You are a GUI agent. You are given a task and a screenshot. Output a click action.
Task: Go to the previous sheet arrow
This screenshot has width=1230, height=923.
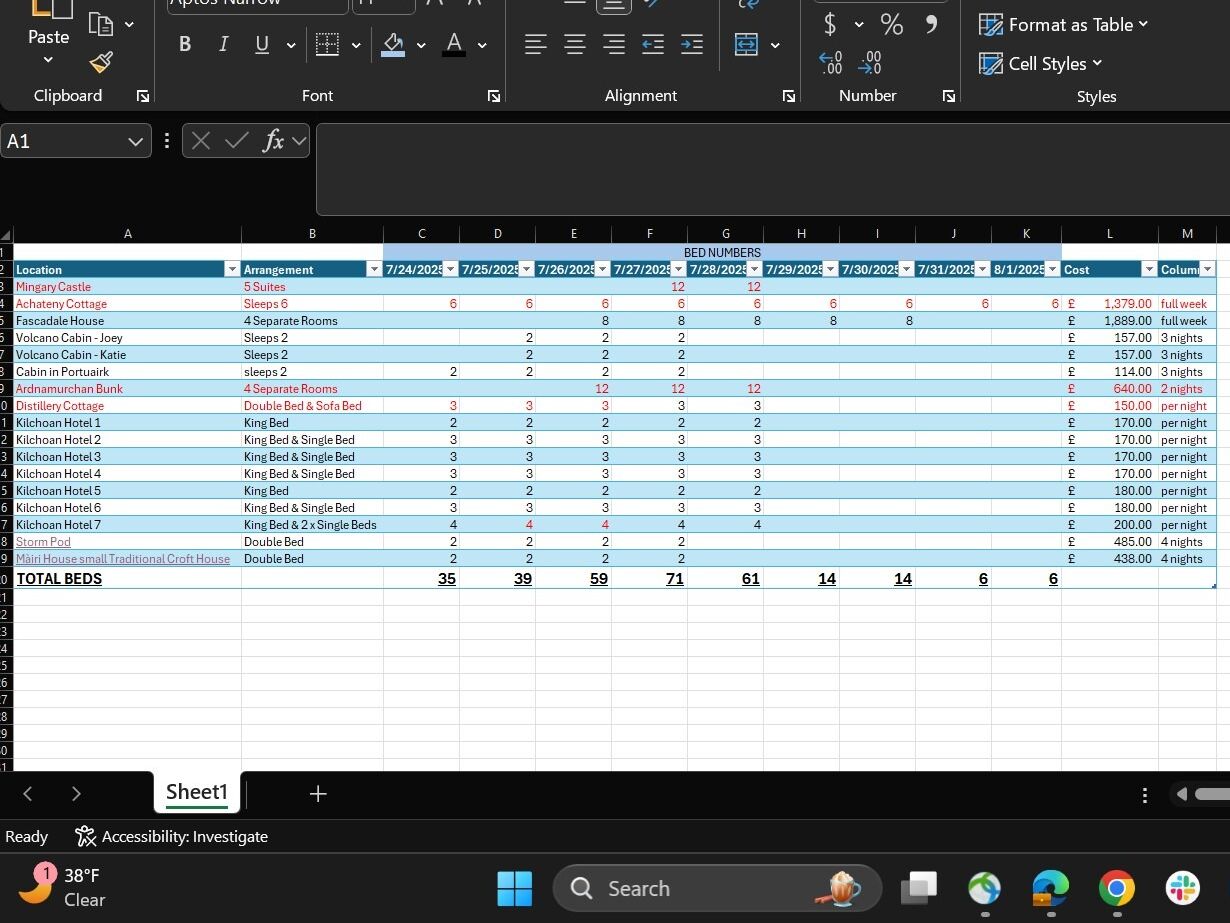click(28, 794)
